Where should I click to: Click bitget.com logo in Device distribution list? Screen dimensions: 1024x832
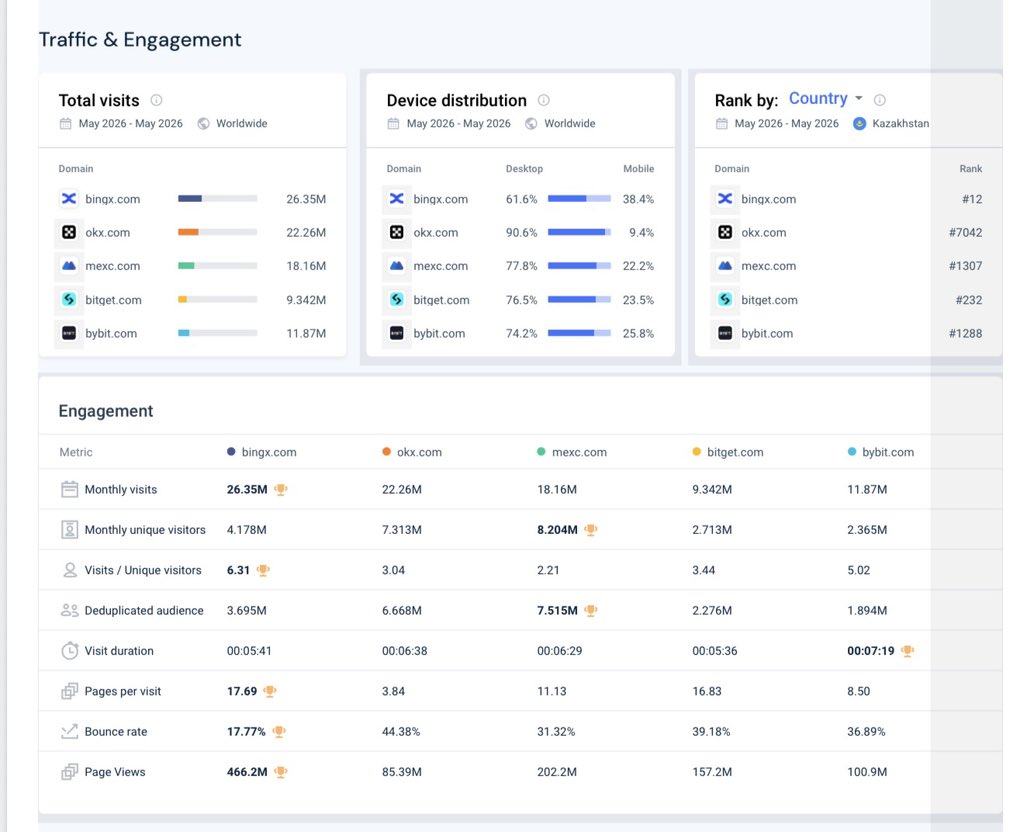[396, 299]
